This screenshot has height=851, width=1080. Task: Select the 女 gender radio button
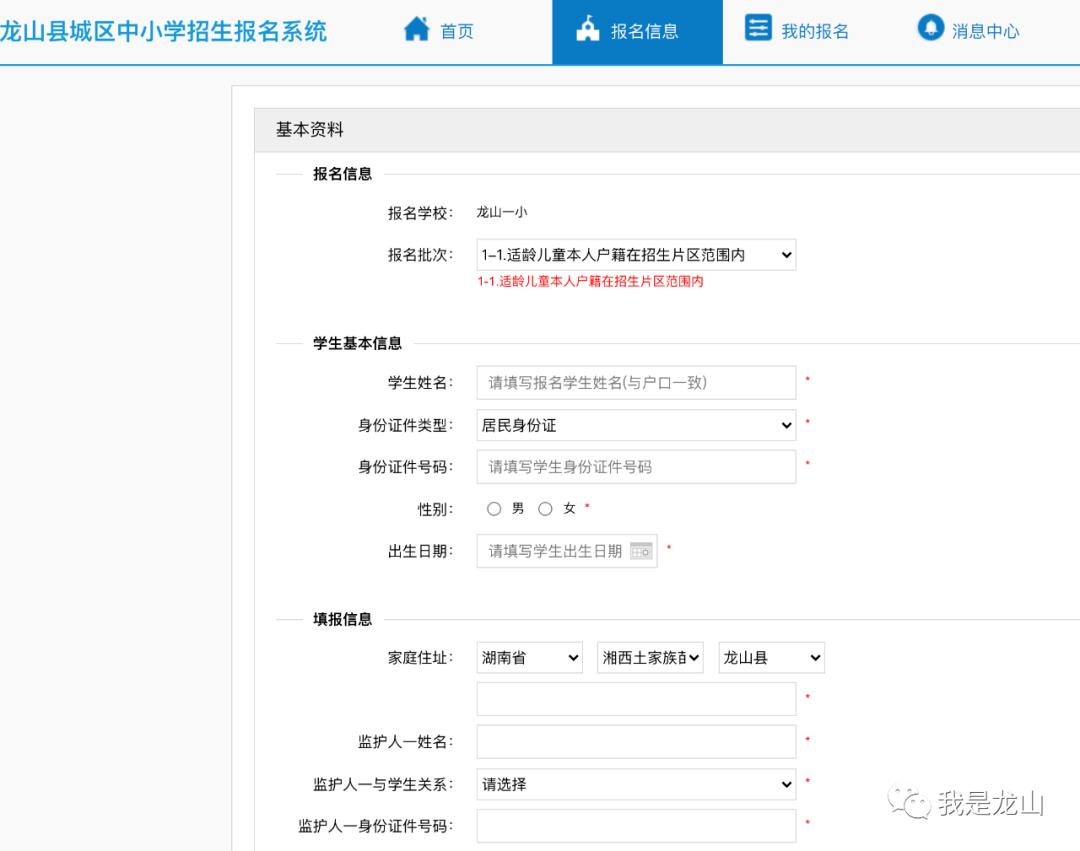tap(546, 509)
